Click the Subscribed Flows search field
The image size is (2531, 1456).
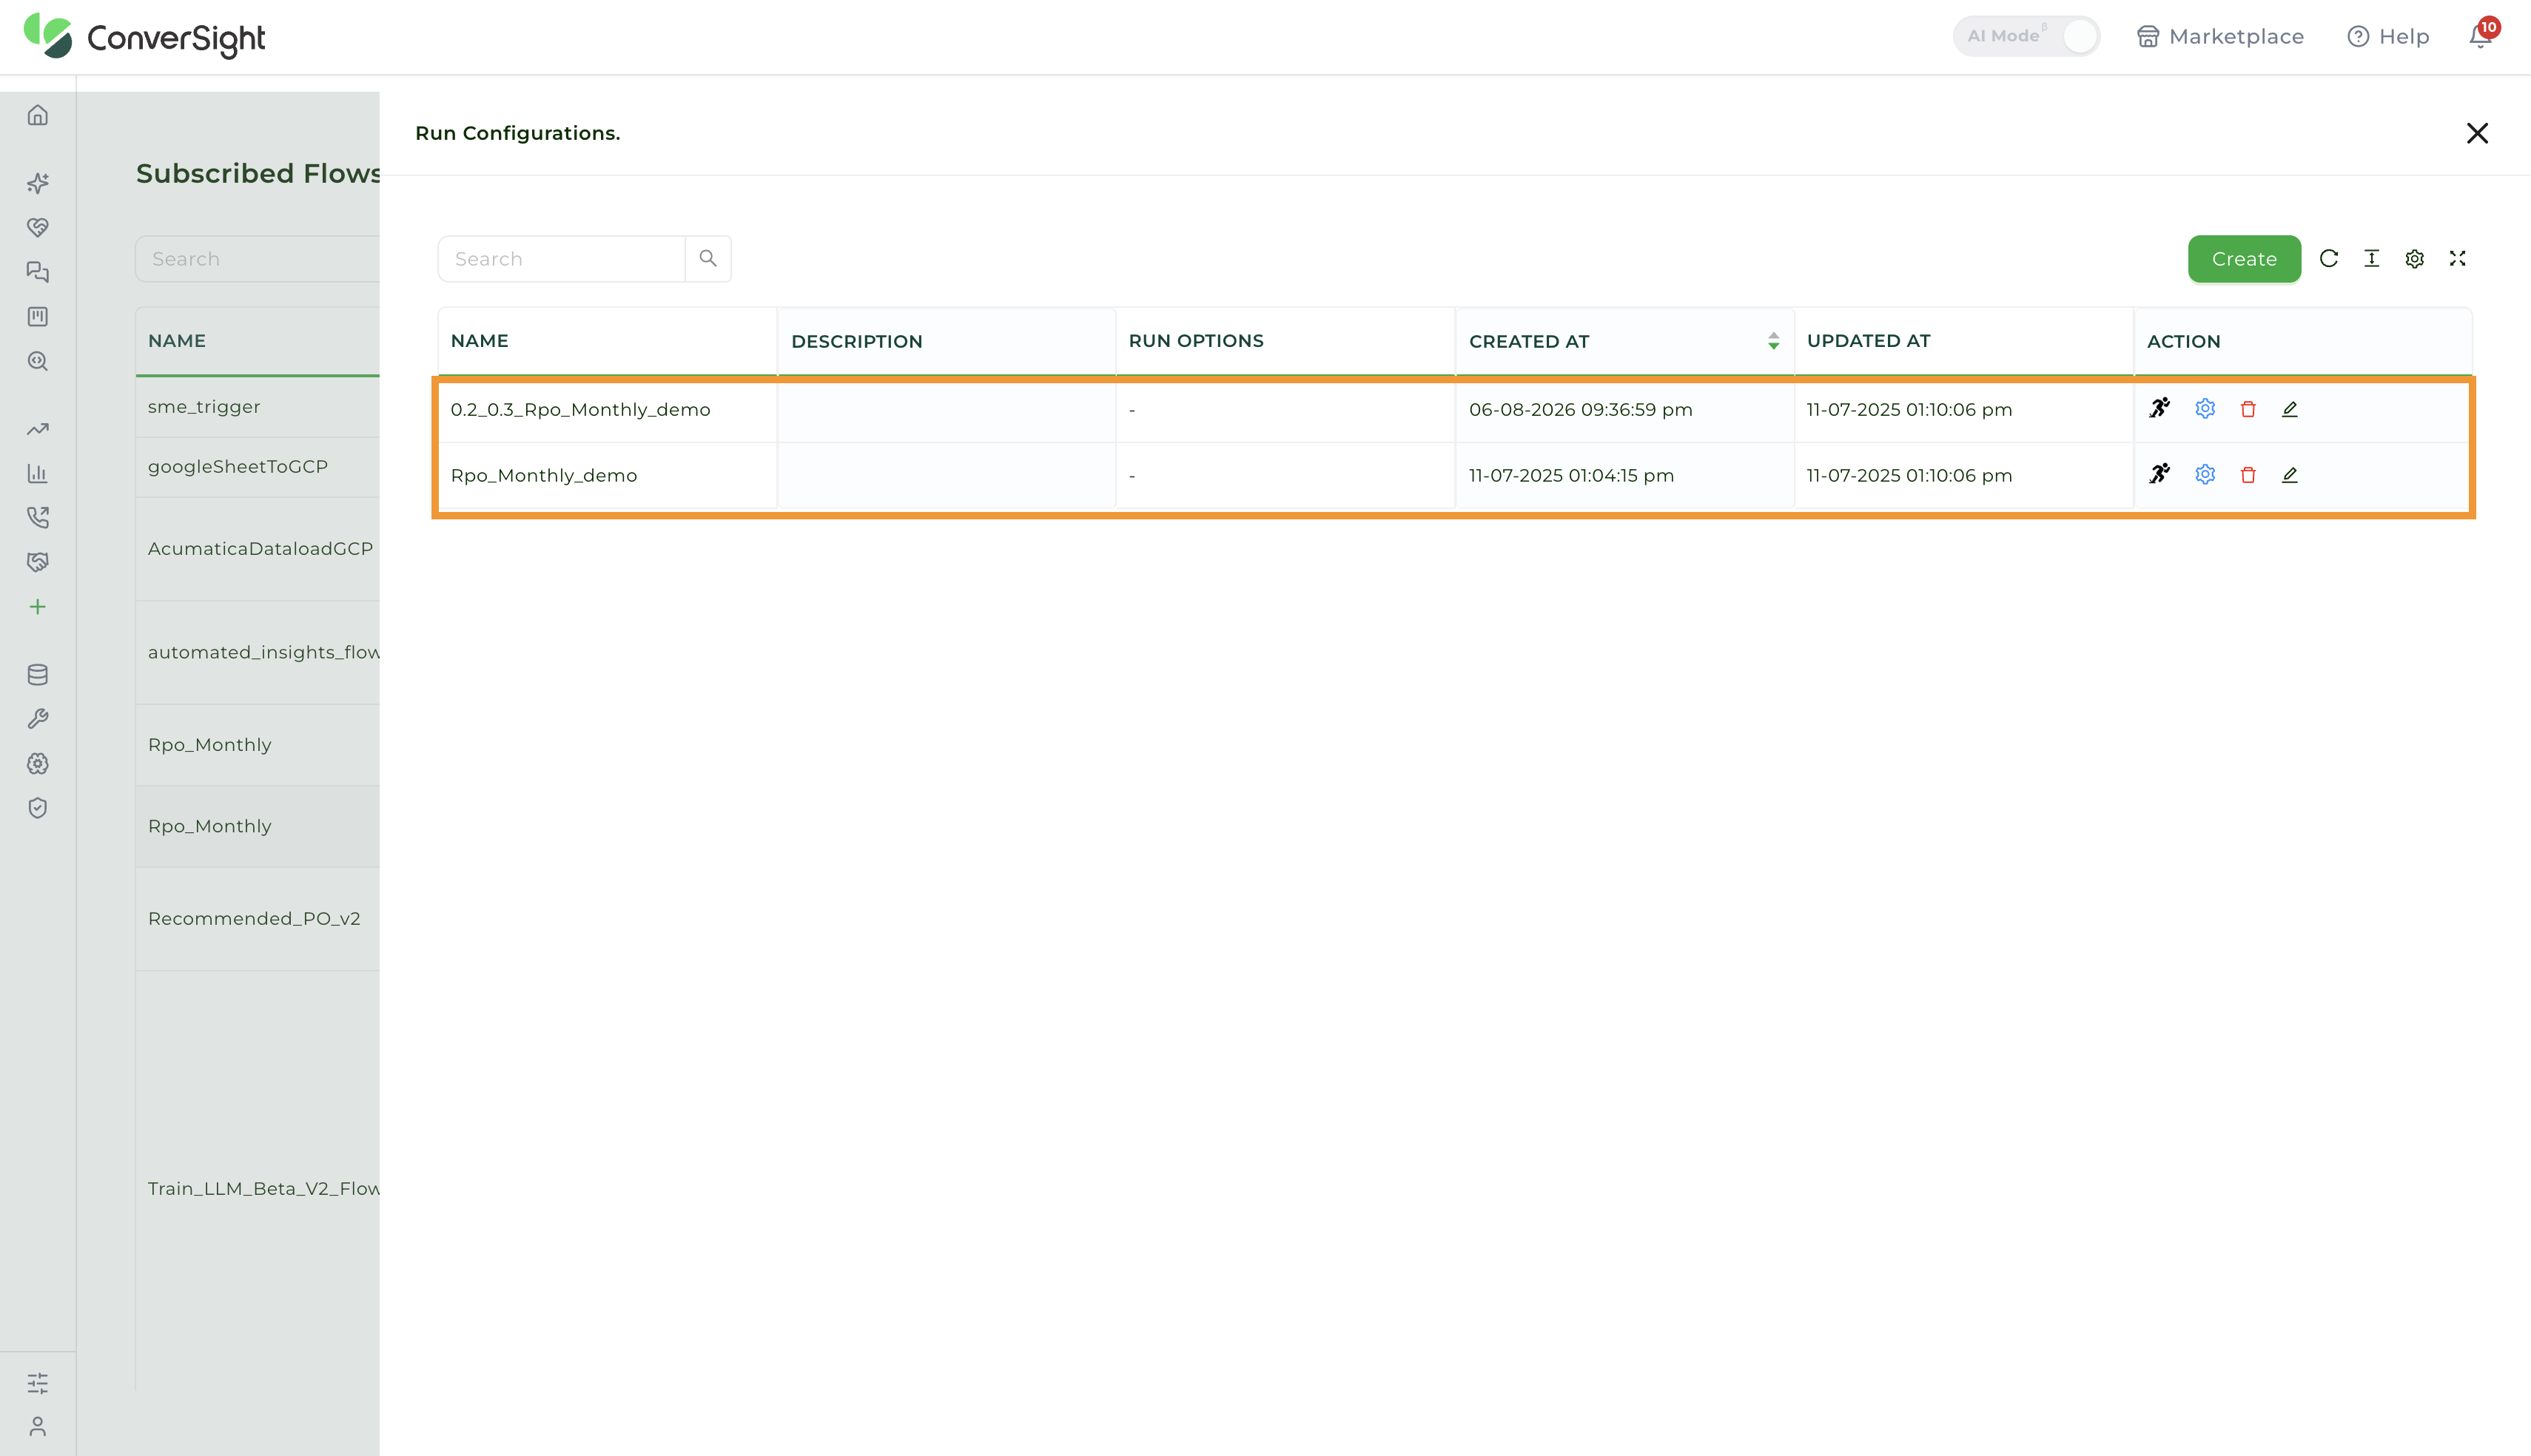[257, 259]
